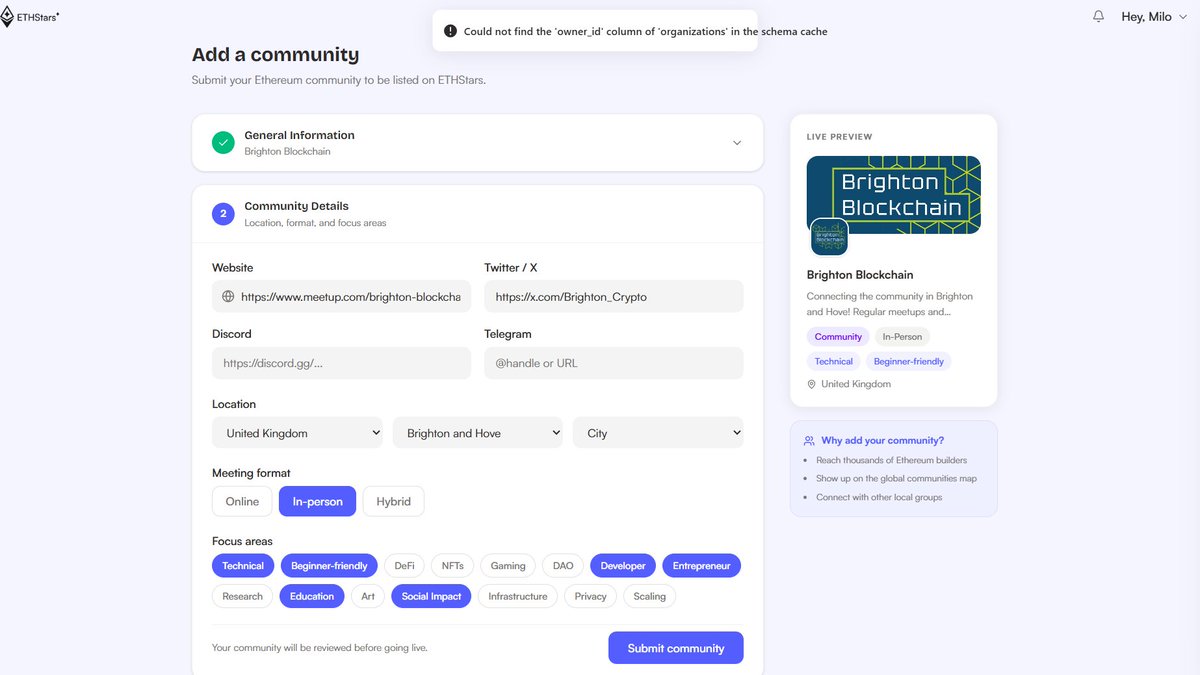Toggle the DAO focus area
This screenshot has width=1200, height=675.
point(563,566)
